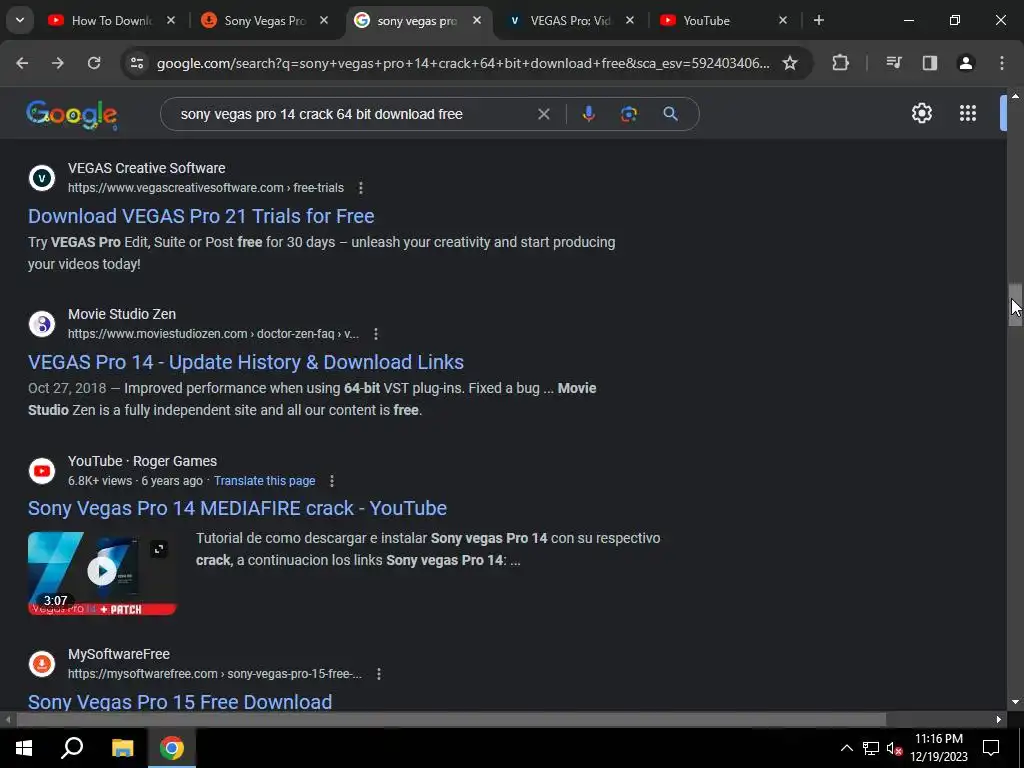
Task: Click the scroll down arrow
Action: 1015,703
